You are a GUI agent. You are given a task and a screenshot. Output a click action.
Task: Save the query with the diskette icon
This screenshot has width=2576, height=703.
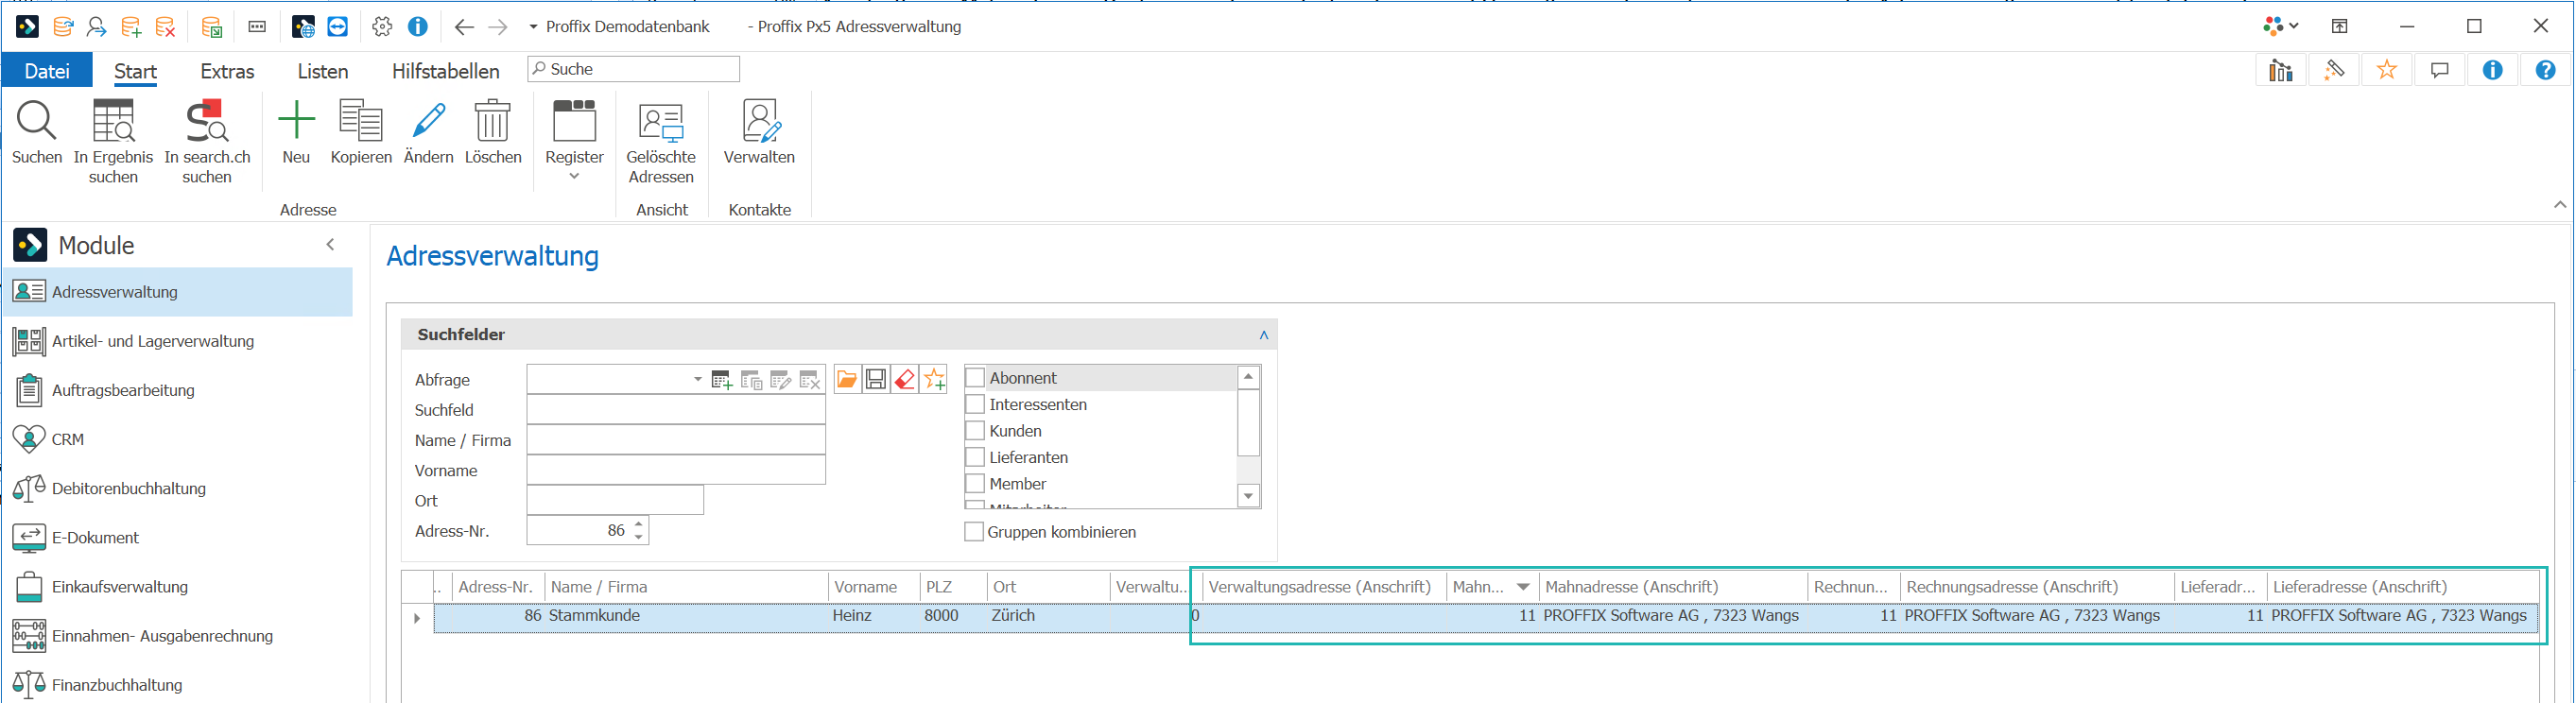[x=876, y=380]
